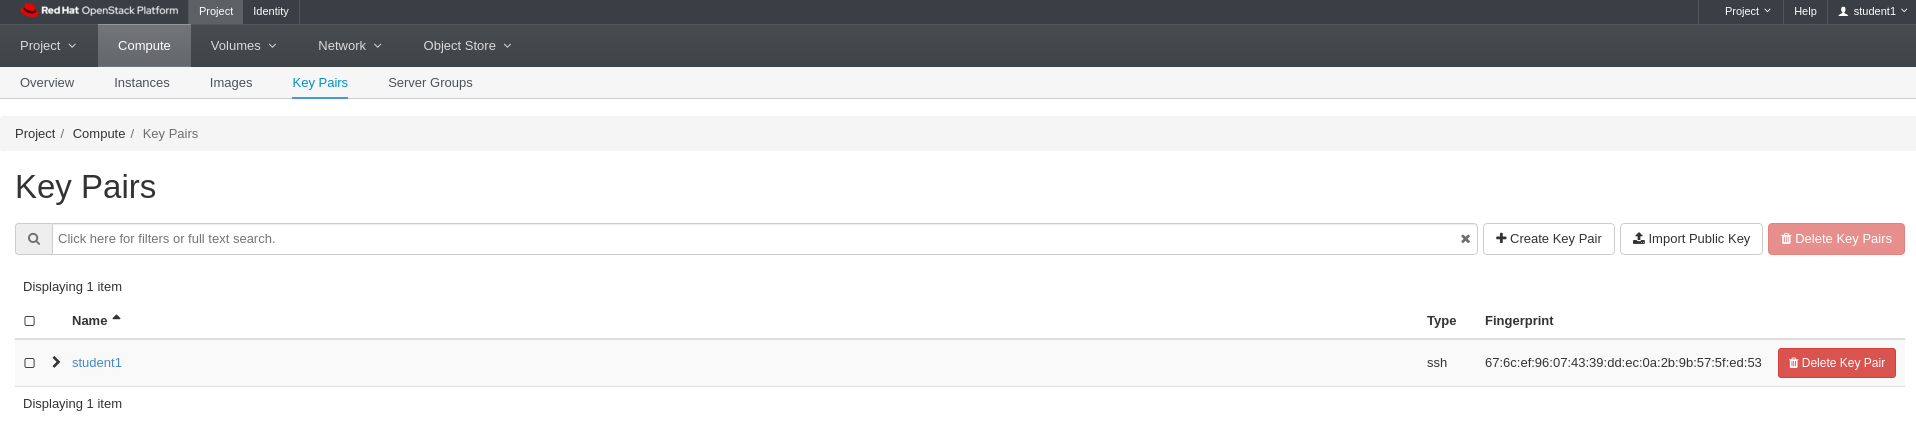Open the Network dropdown menu
The height and width of the screenshot is (437, 1916).
(350, 46)
